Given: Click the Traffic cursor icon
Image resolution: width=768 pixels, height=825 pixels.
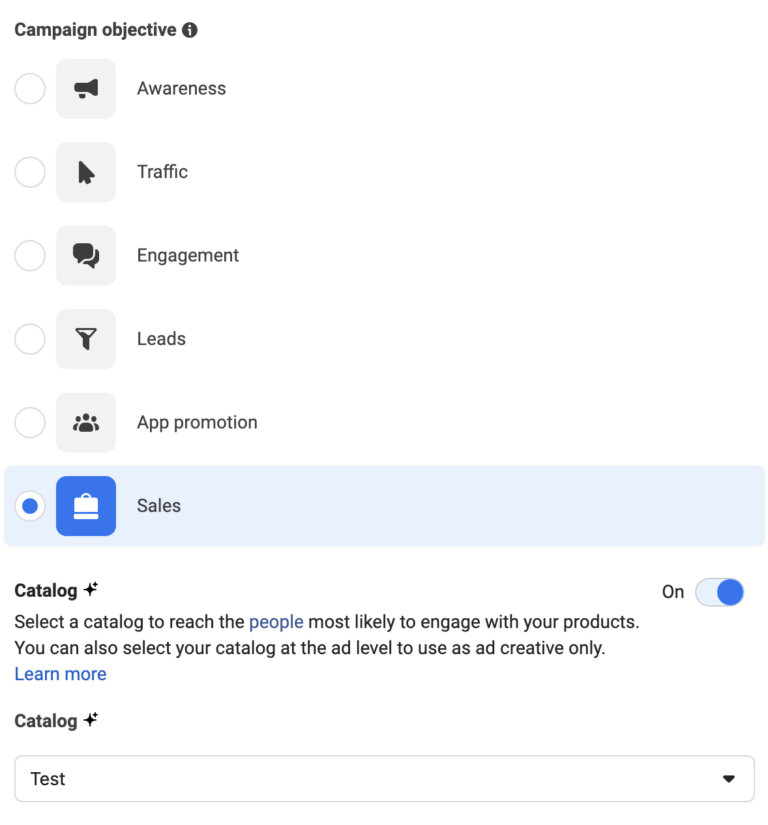Looking at the screenshot, I should pos(86,172).
